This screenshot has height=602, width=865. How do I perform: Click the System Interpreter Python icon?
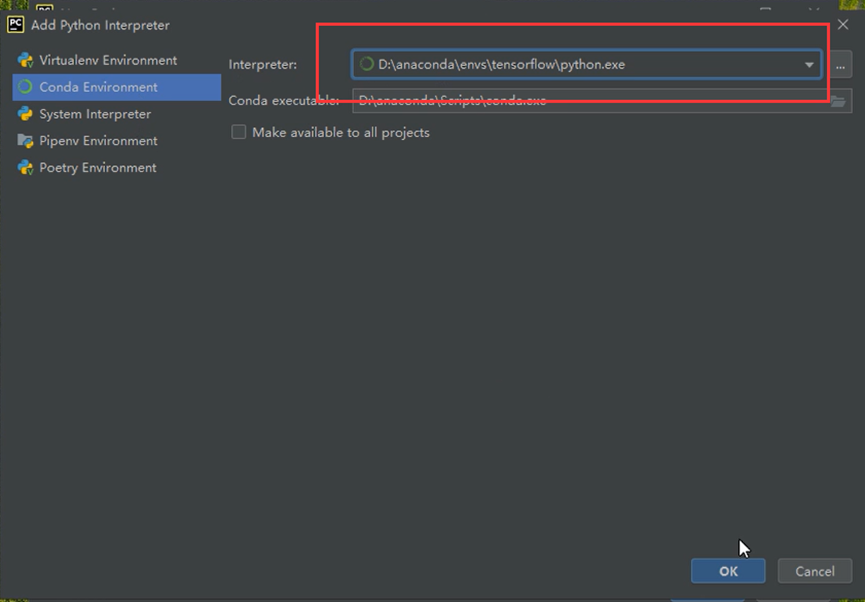click(25, 114)
